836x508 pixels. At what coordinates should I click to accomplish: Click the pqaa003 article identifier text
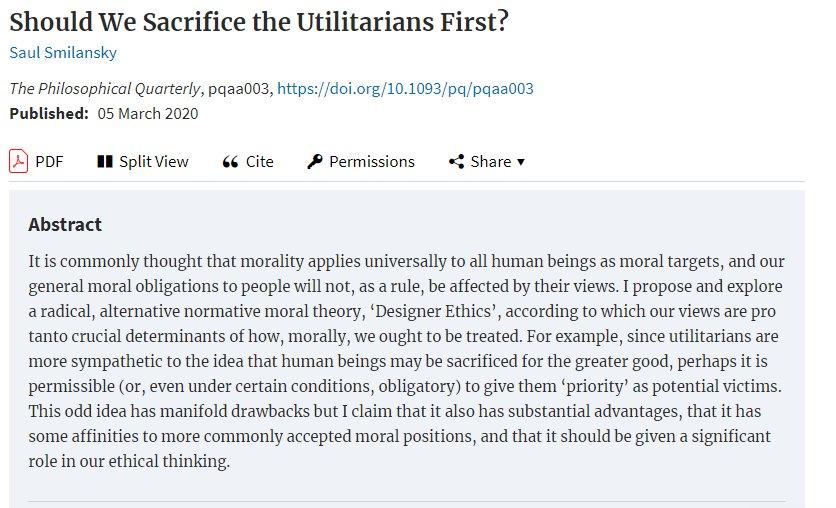238,88
